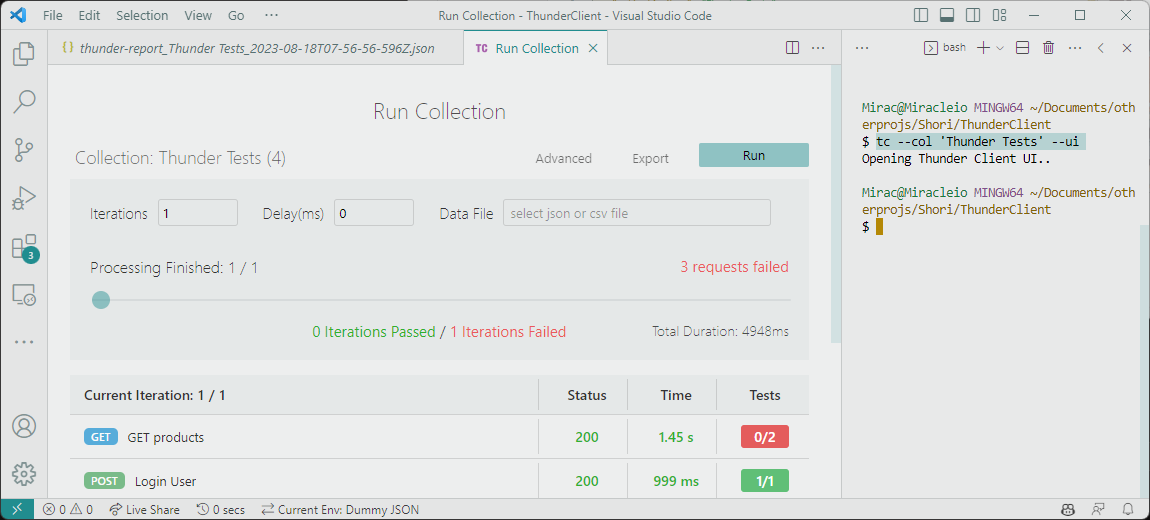Image resolution: width=1150 pixels, height=520 pixels.
Task: Customize layout icon in title bar
Action: tap(999, 15)
